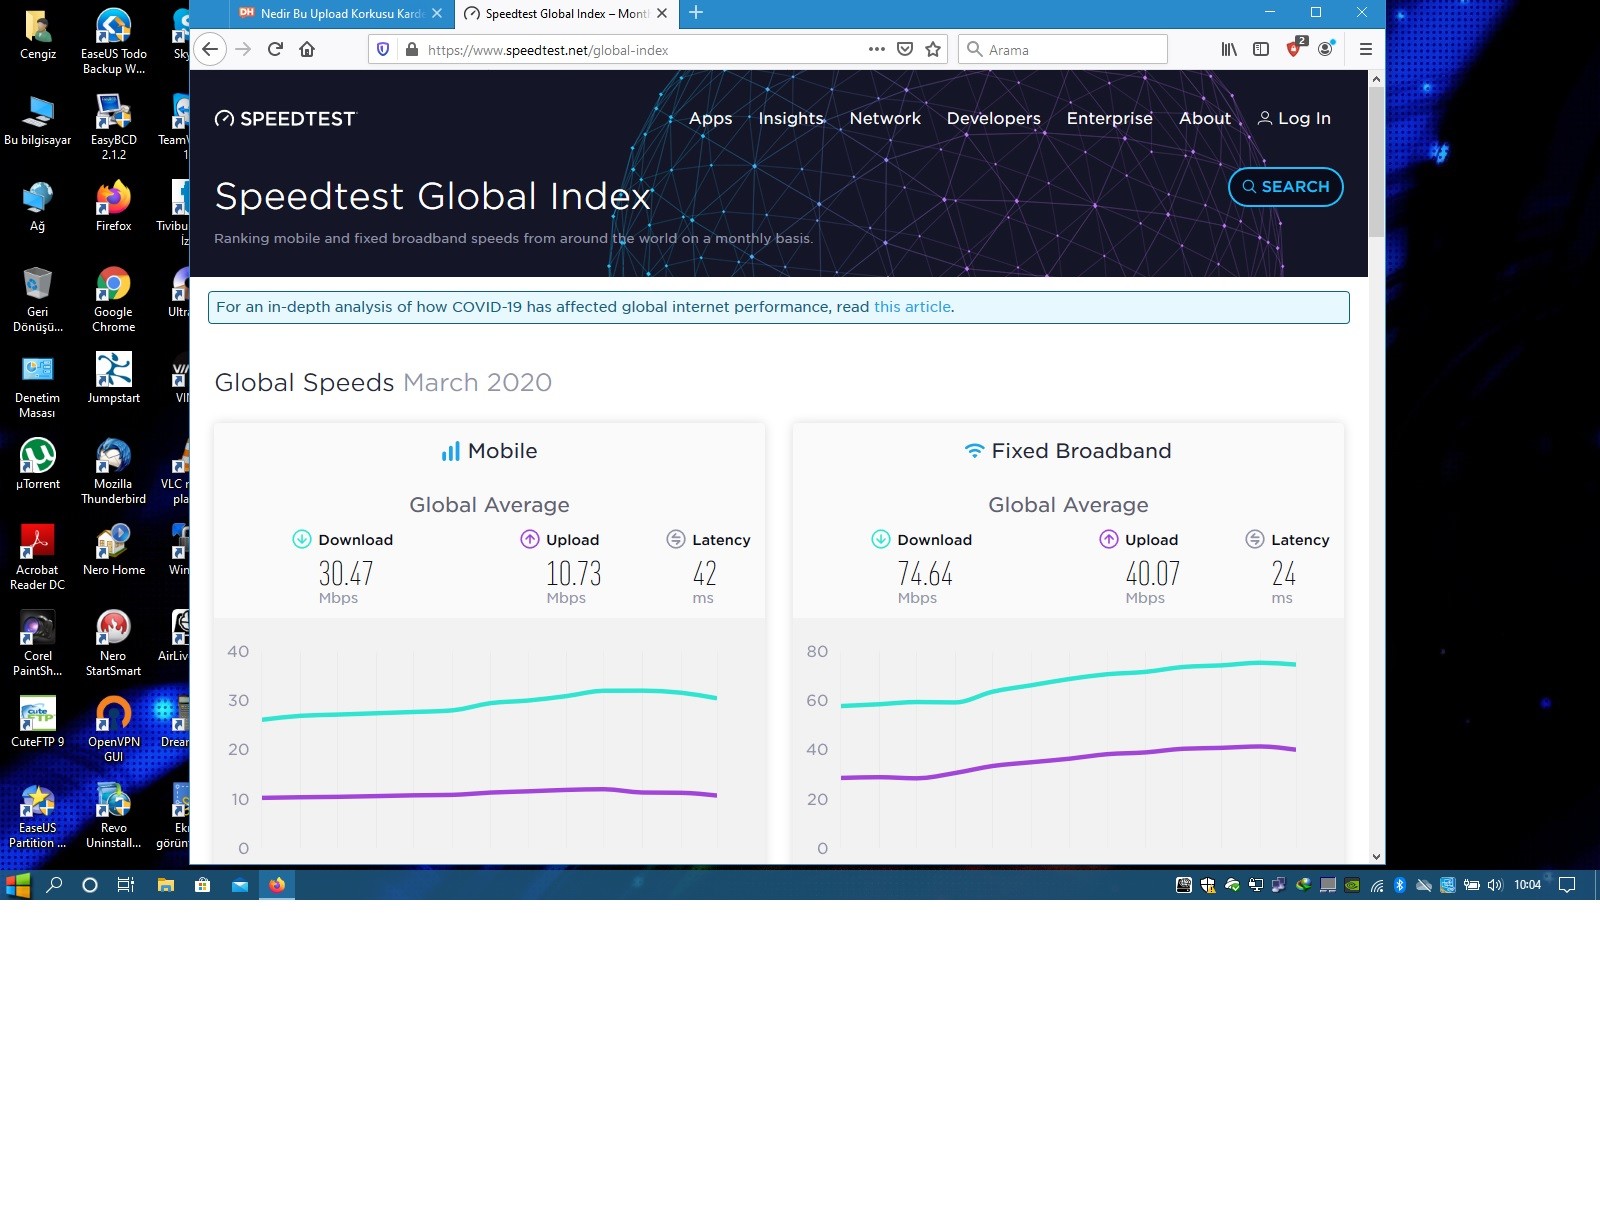Open the Library bookmarks icon
This screenshot has width=1600, height=1210.
click(x=1229, y=49)
